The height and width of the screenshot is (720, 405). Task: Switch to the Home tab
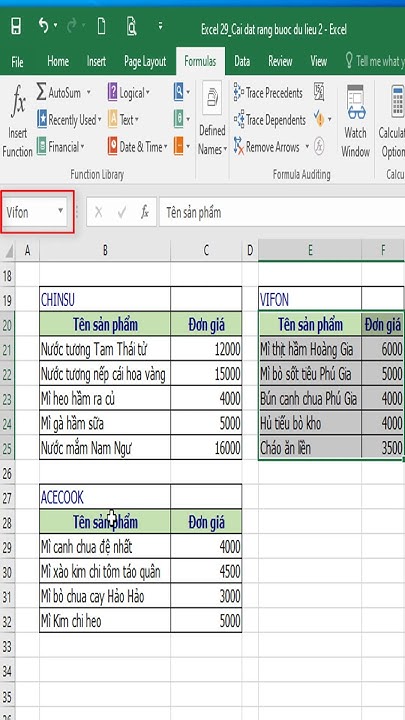click(x=58, y=62)
